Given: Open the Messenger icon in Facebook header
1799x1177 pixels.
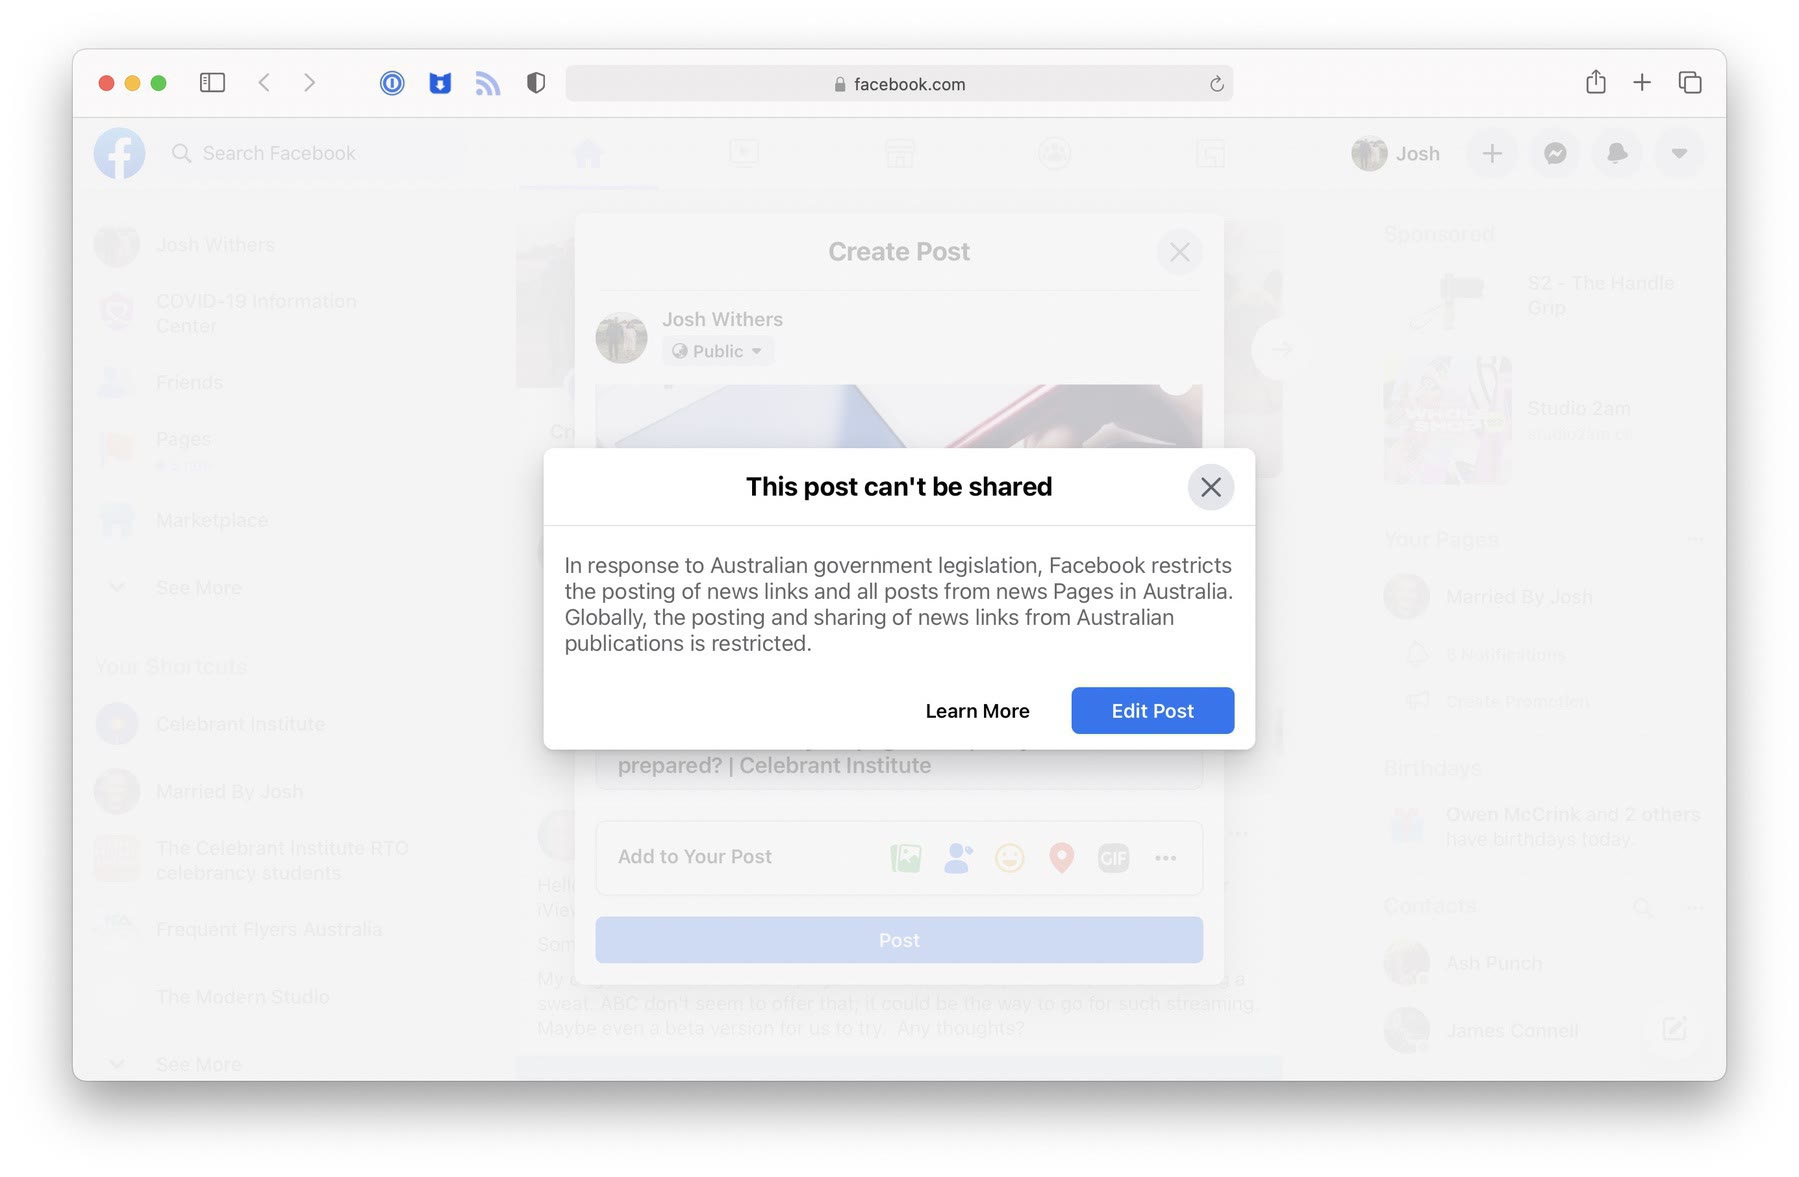Looking at the screenshot, I should (1554, 153).
